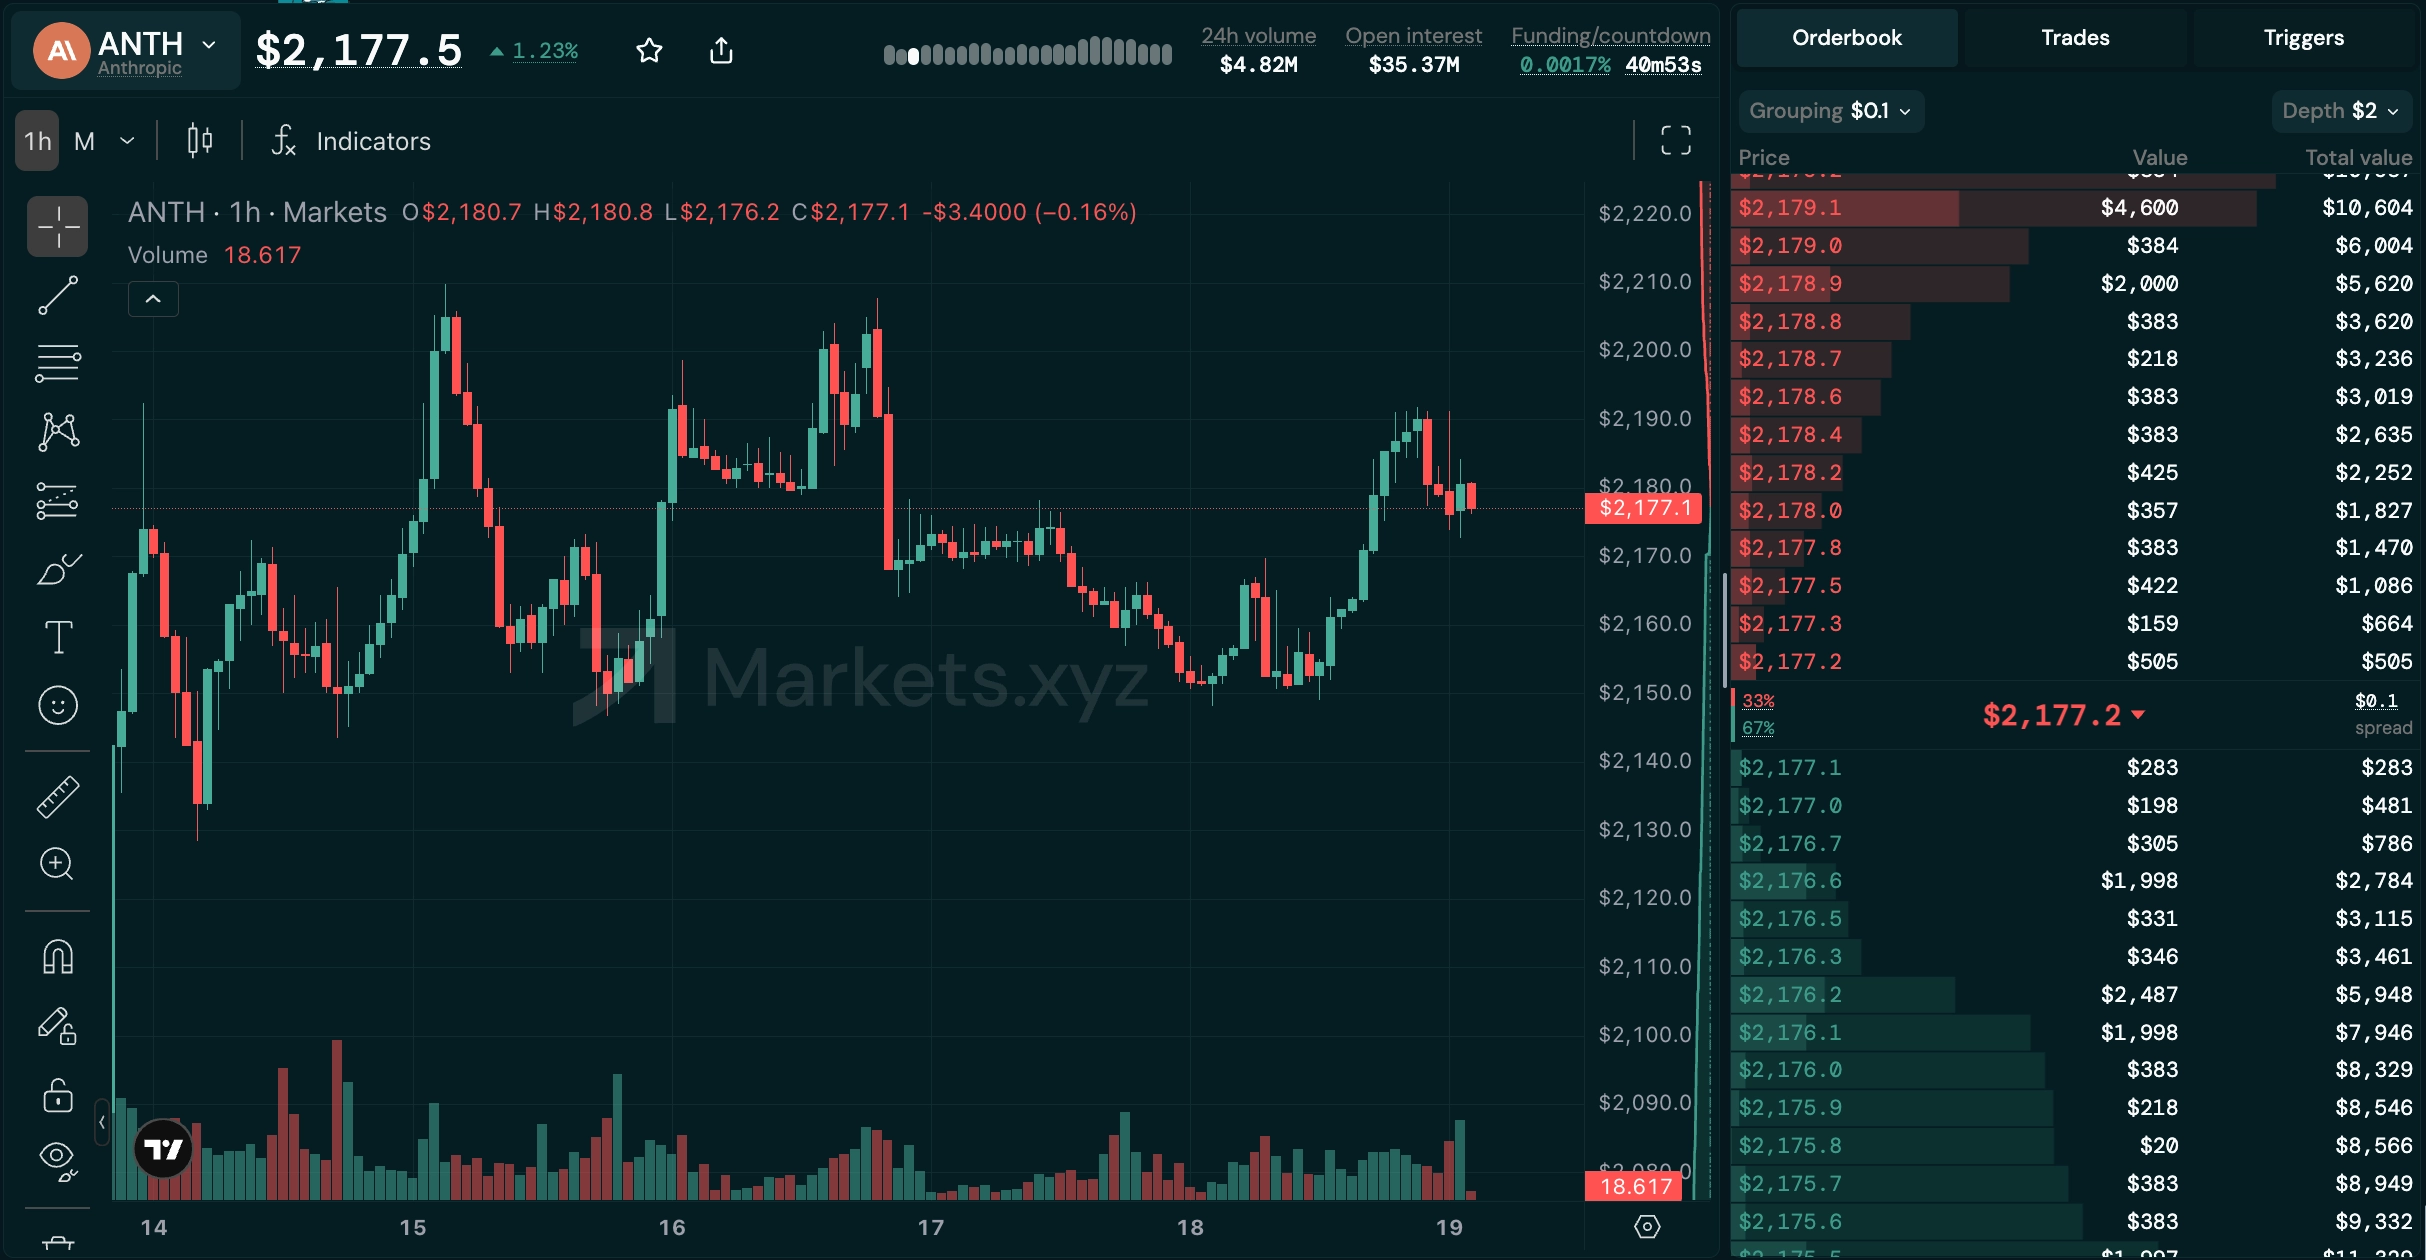The width and height of the screenshot is (2426, 1260).
Task: Open the candlestick chart style selector
Action: pyautogui.click(x=200, y=141)
